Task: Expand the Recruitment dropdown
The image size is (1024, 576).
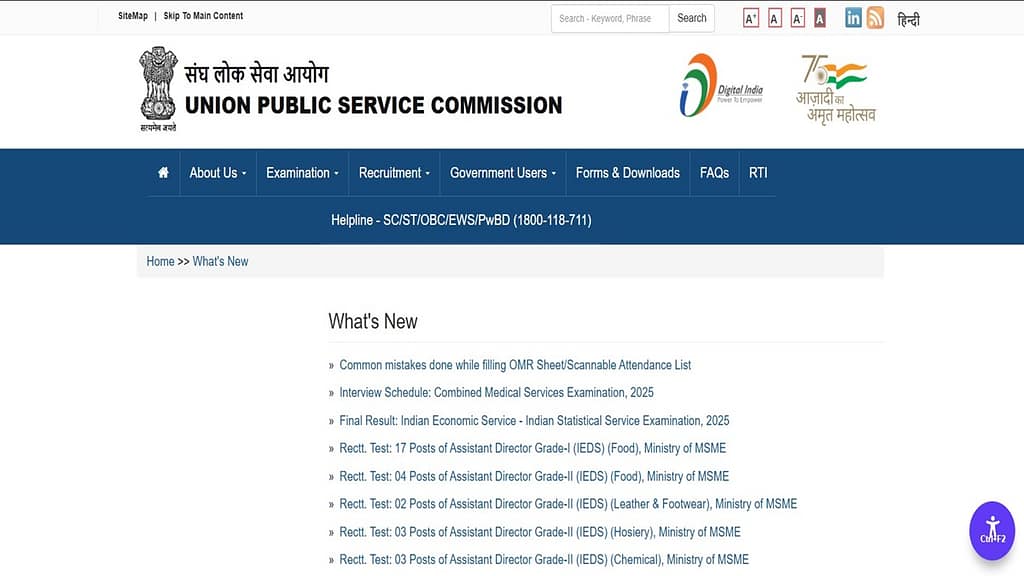Action: point(393,172)
